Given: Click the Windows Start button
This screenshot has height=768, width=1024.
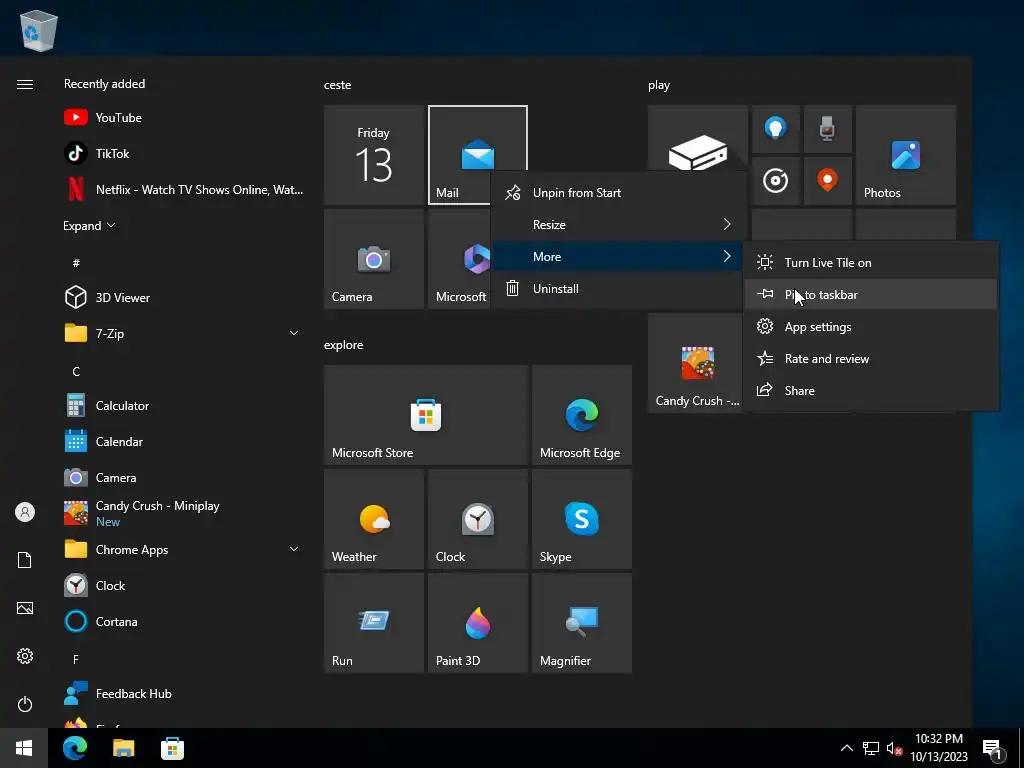Looking at the screenshot, I should (x=24, y=748).
